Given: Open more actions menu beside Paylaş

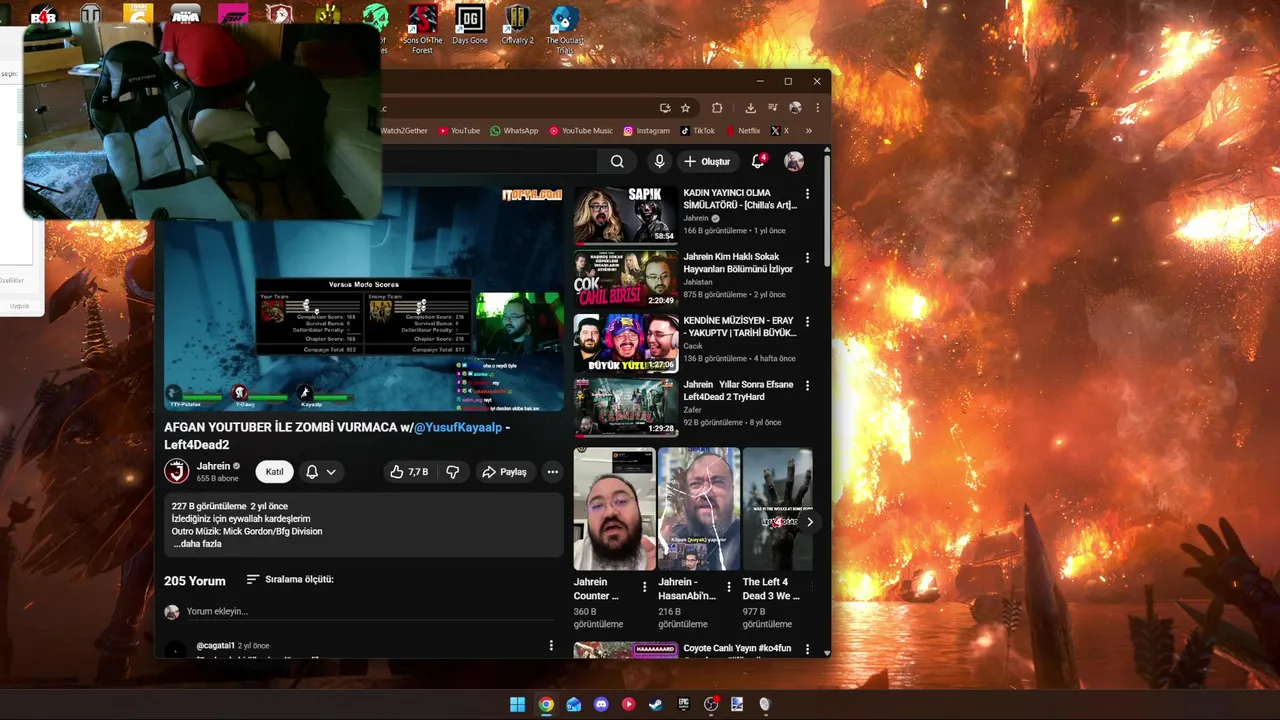Looking at the screenshot, I should [x=552, y=472].
